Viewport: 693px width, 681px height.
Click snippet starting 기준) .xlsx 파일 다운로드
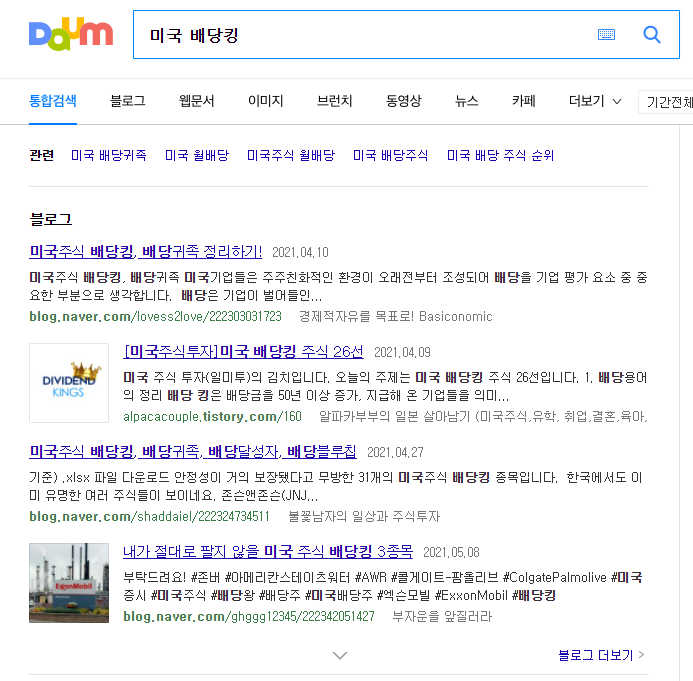coord(336,486)
